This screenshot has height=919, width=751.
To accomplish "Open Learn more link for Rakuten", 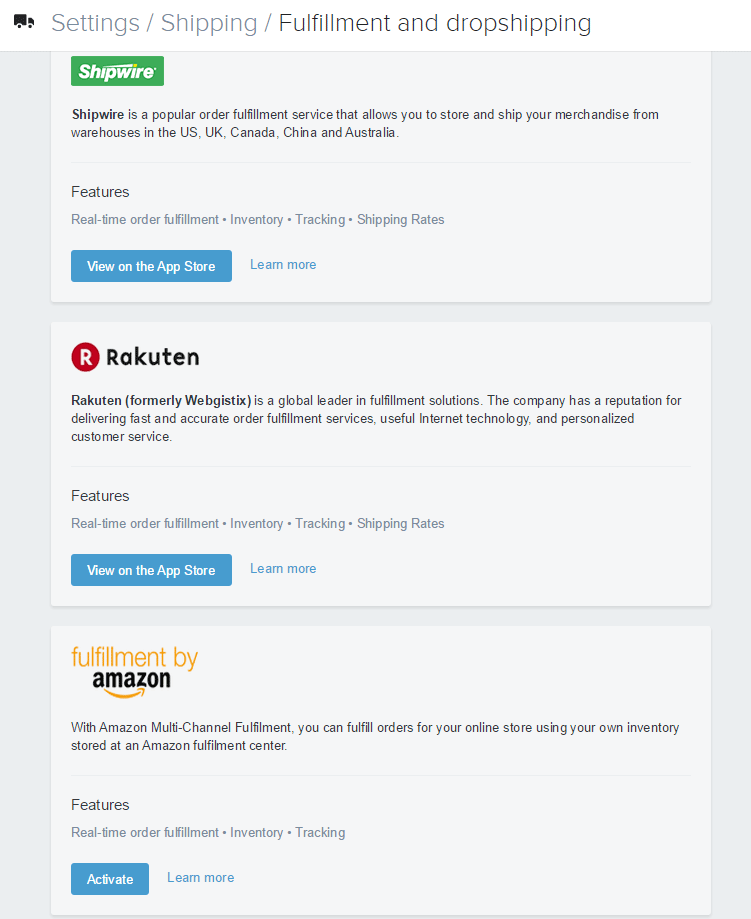I will (x=283, y=569).
